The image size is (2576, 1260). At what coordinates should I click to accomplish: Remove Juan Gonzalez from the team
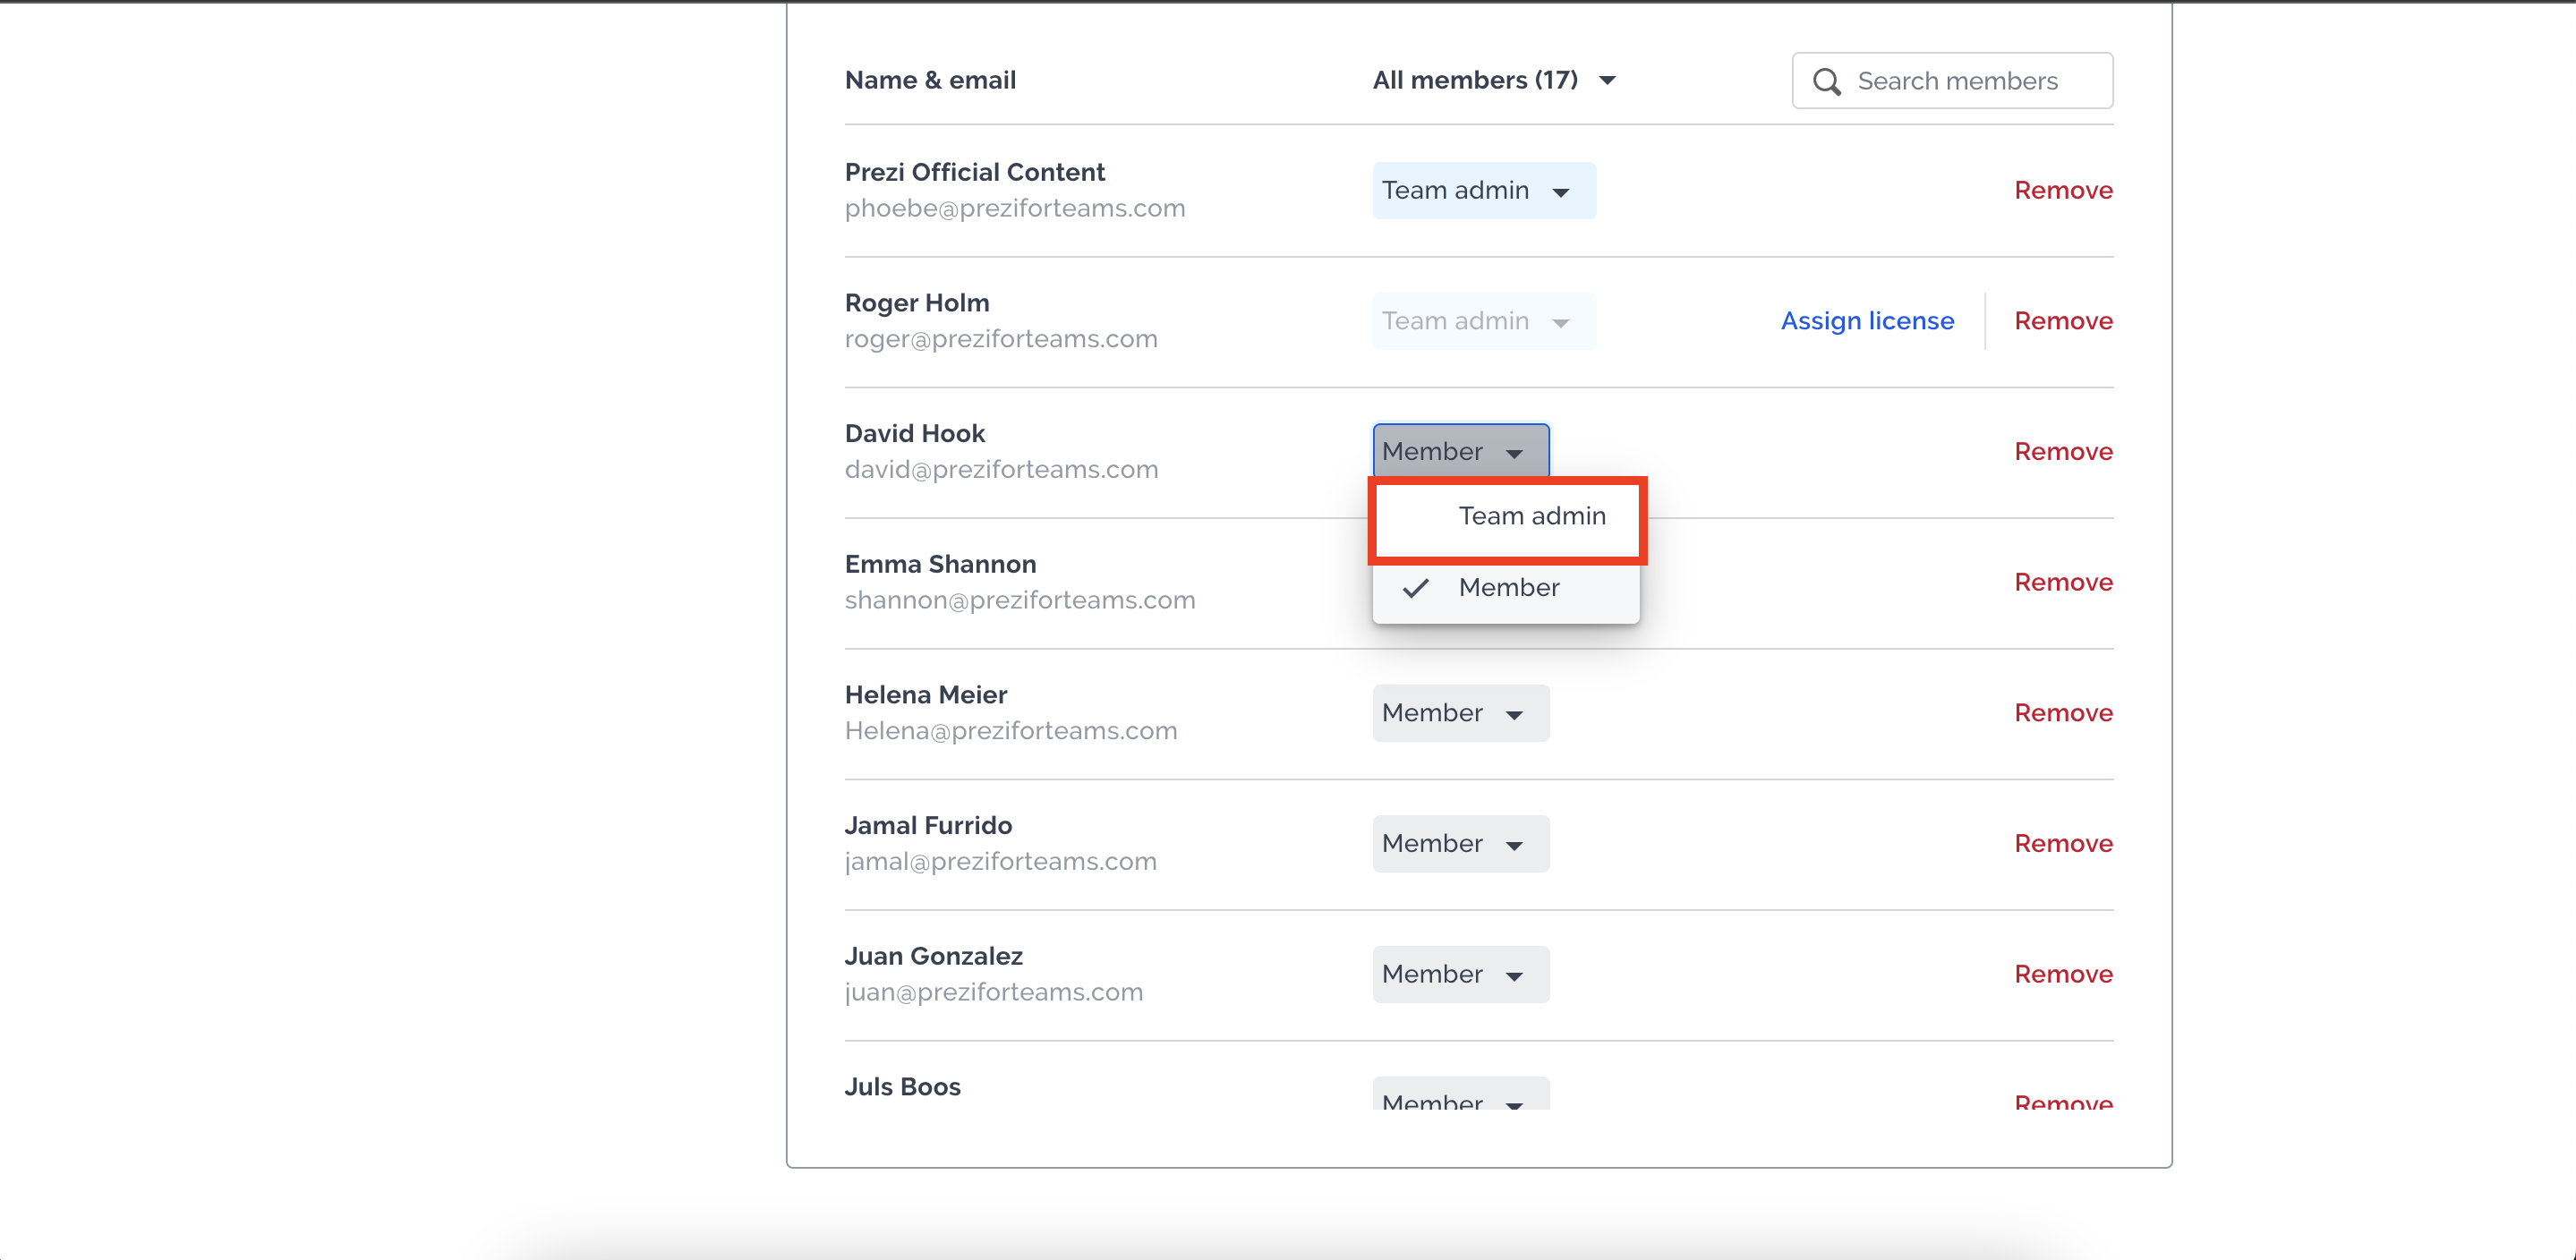2062,975
